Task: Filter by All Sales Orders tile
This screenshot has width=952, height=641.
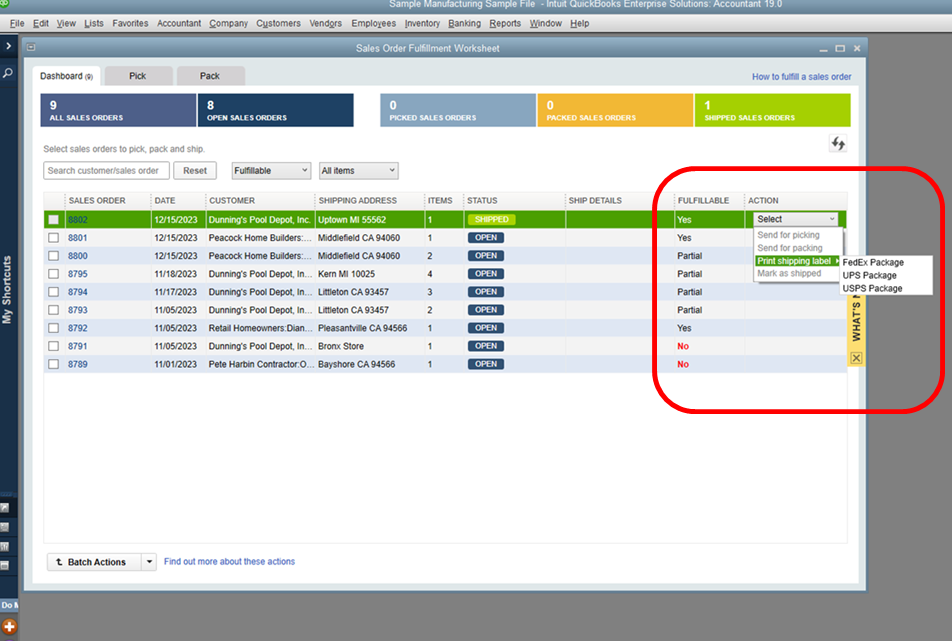Action: (118, 110)
